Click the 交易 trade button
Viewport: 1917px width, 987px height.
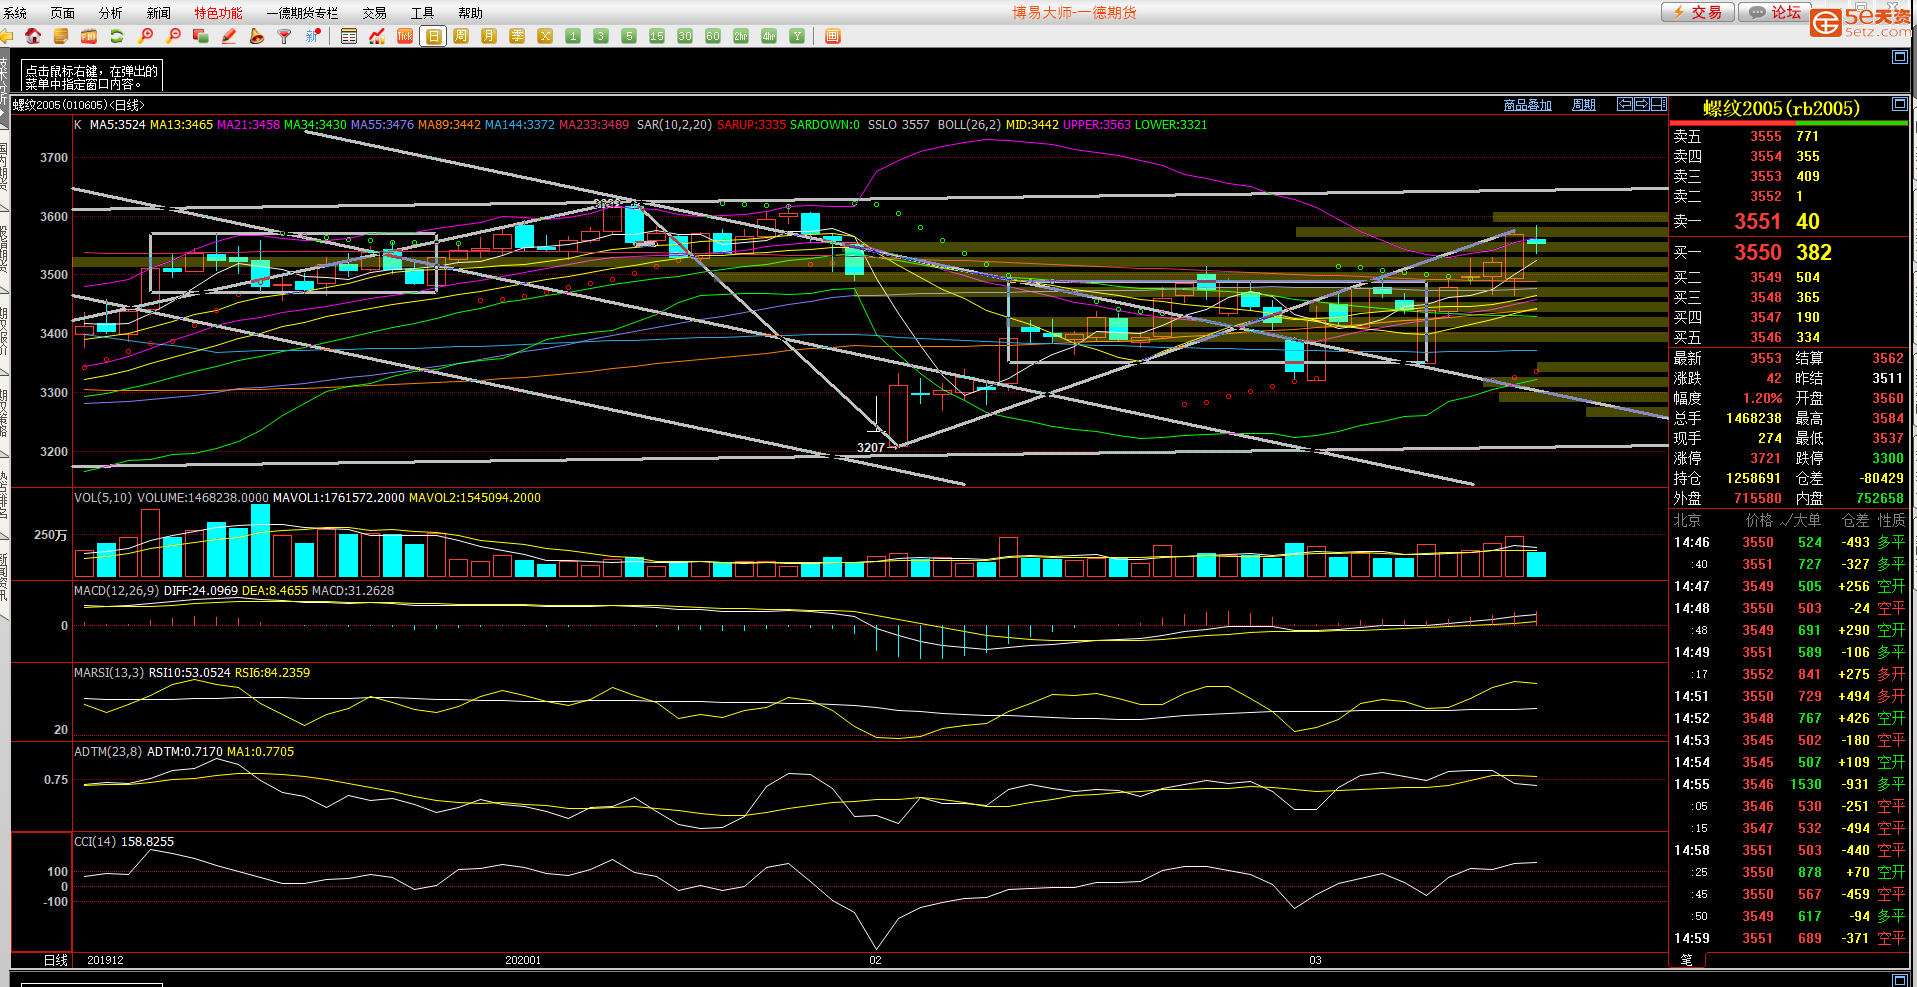(1697, 12)
